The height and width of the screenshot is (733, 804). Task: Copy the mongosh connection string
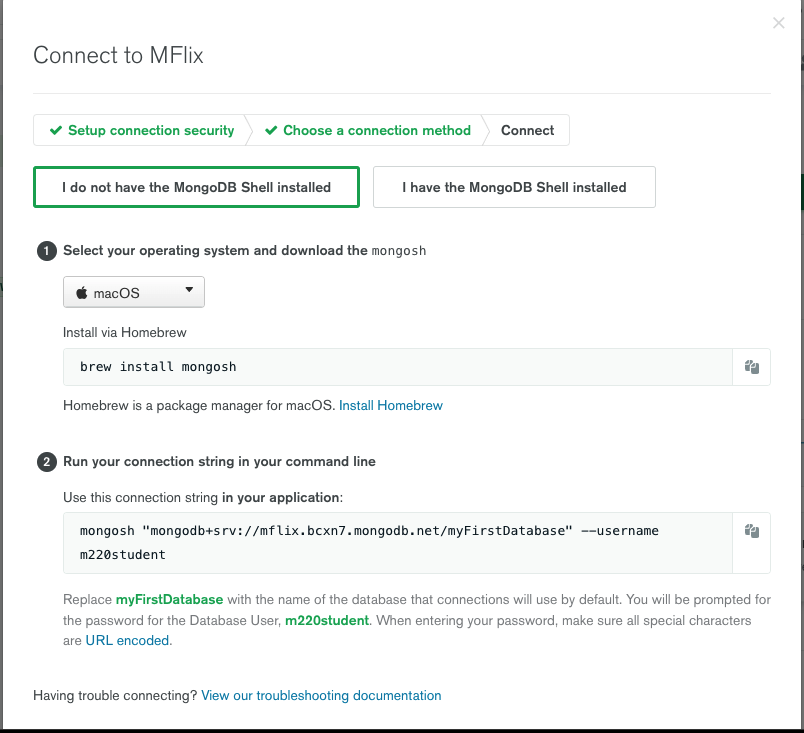[x=752, y=531]
